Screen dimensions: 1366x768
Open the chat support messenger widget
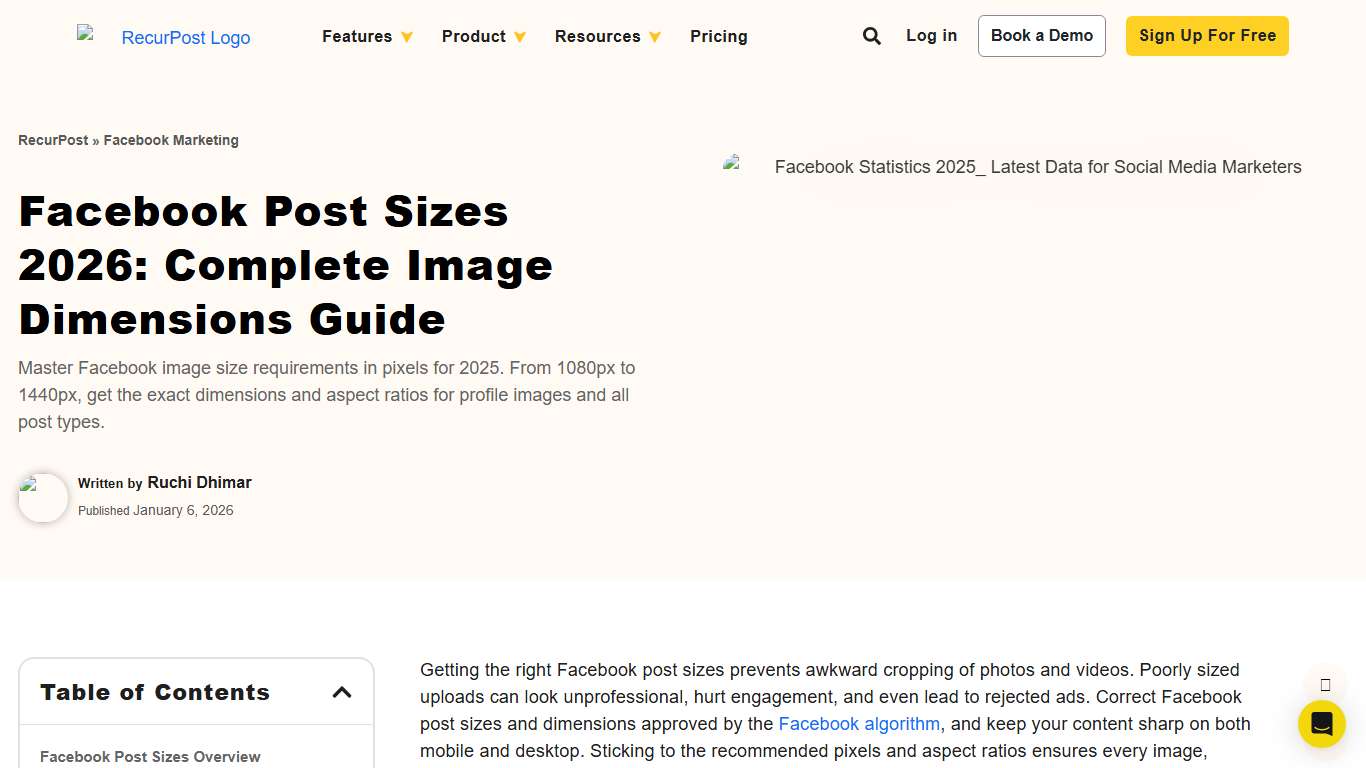click(1321, 723)
